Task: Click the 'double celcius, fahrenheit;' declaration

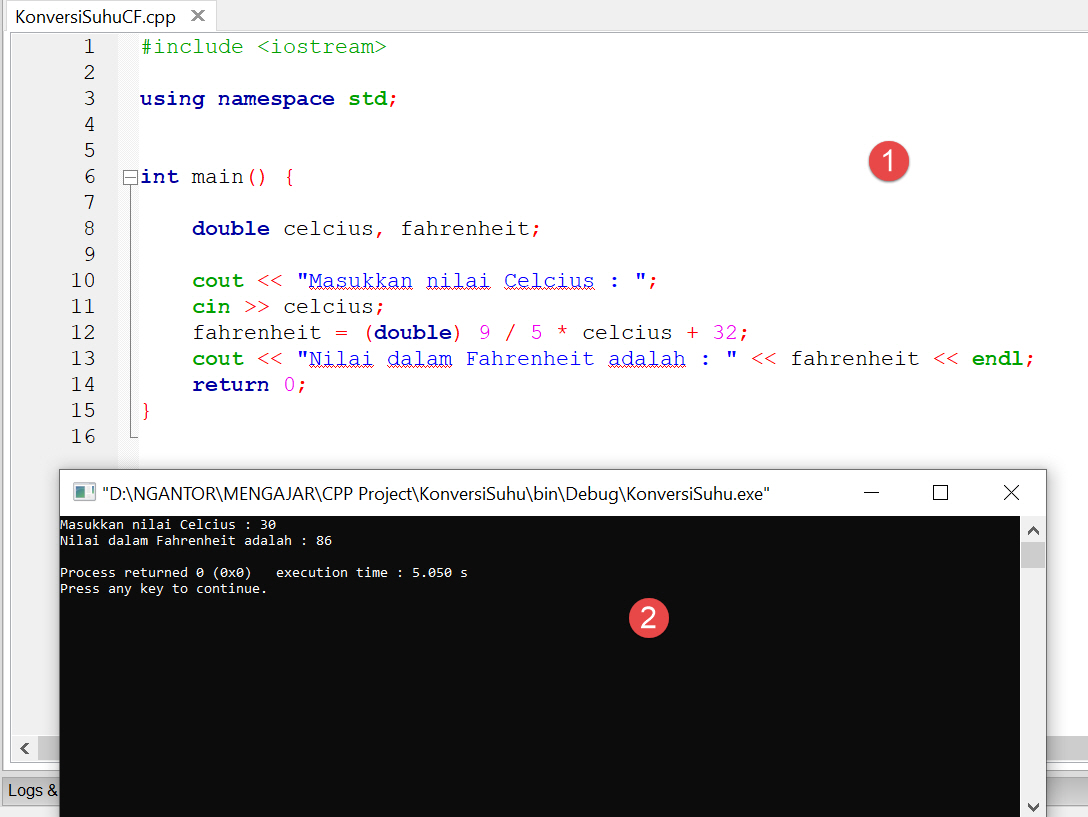Action: coord(366,229)
